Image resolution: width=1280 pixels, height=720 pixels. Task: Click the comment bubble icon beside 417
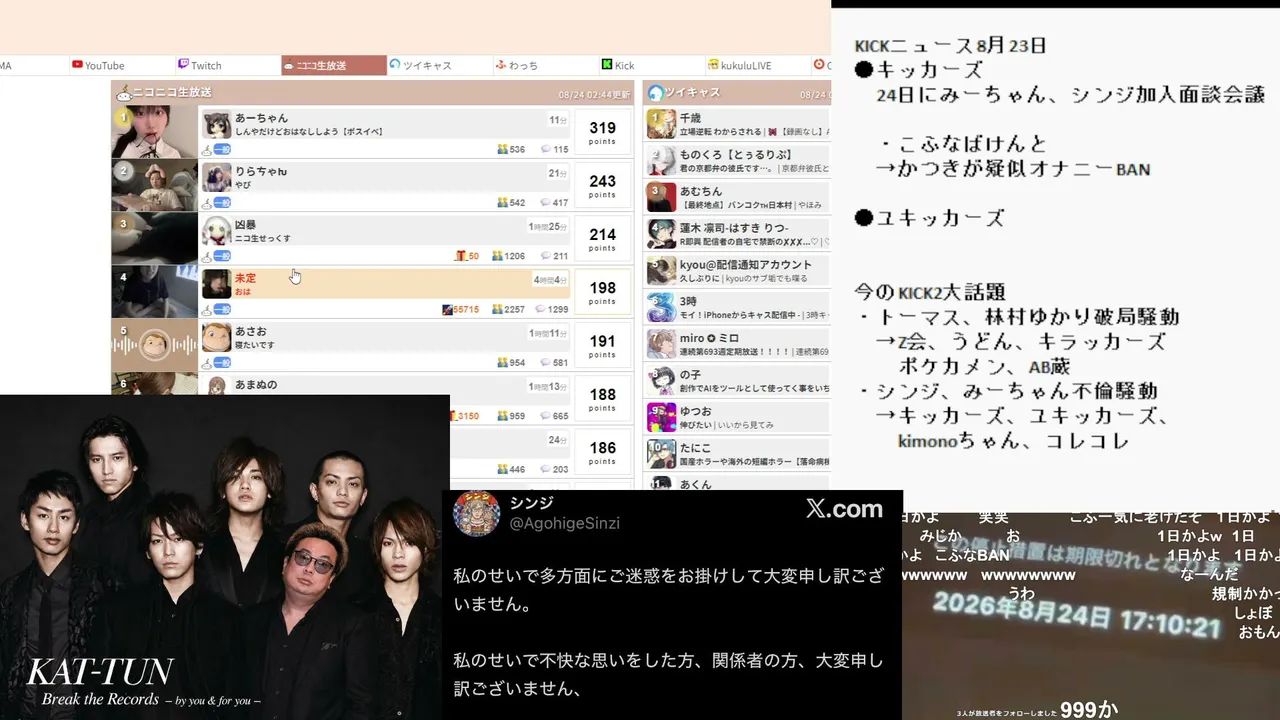pyautogui.click(x=546, y=203)
